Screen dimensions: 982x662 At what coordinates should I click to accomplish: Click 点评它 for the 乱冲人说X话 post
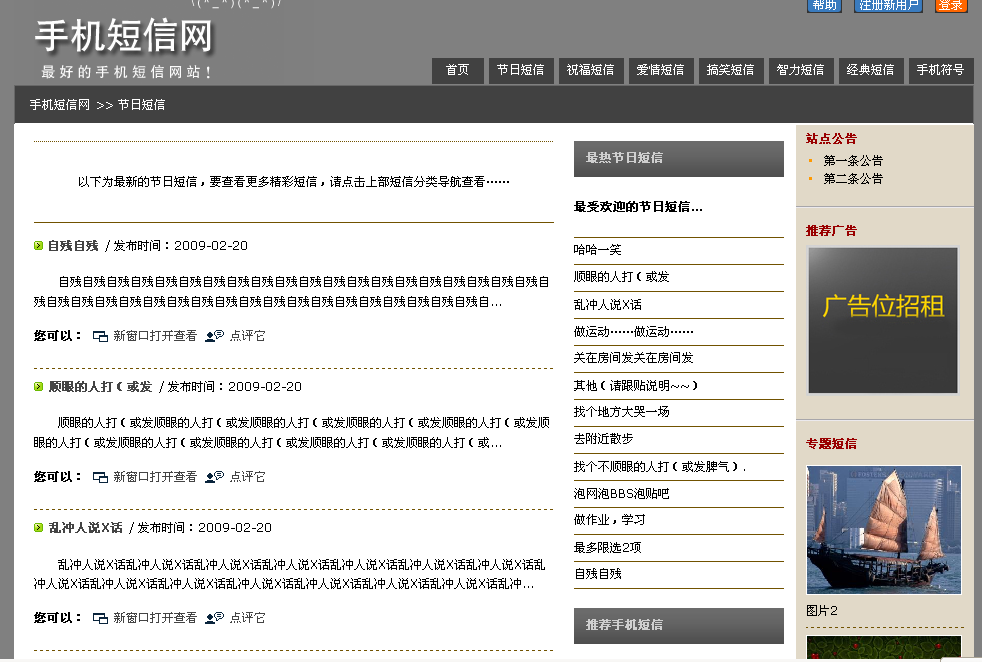point(247,618)
